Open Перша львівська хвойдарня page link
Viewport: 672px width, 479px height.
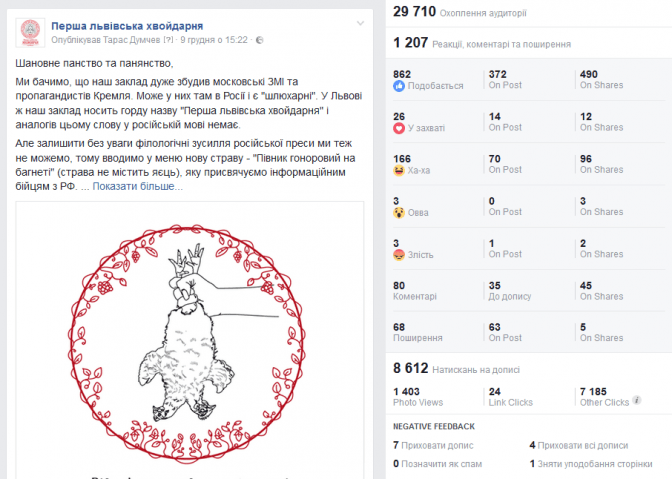point(127,26)
